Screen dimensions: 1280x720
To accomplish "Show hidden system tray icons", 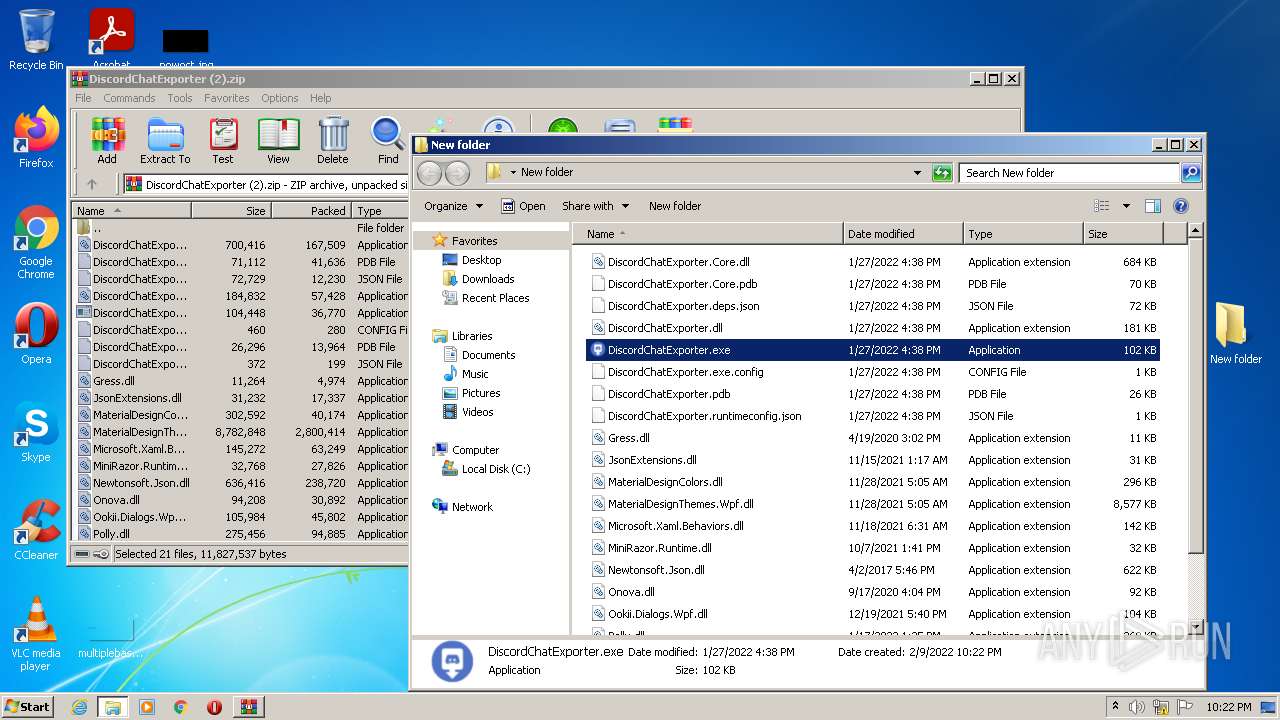I will pos(1115,706).
